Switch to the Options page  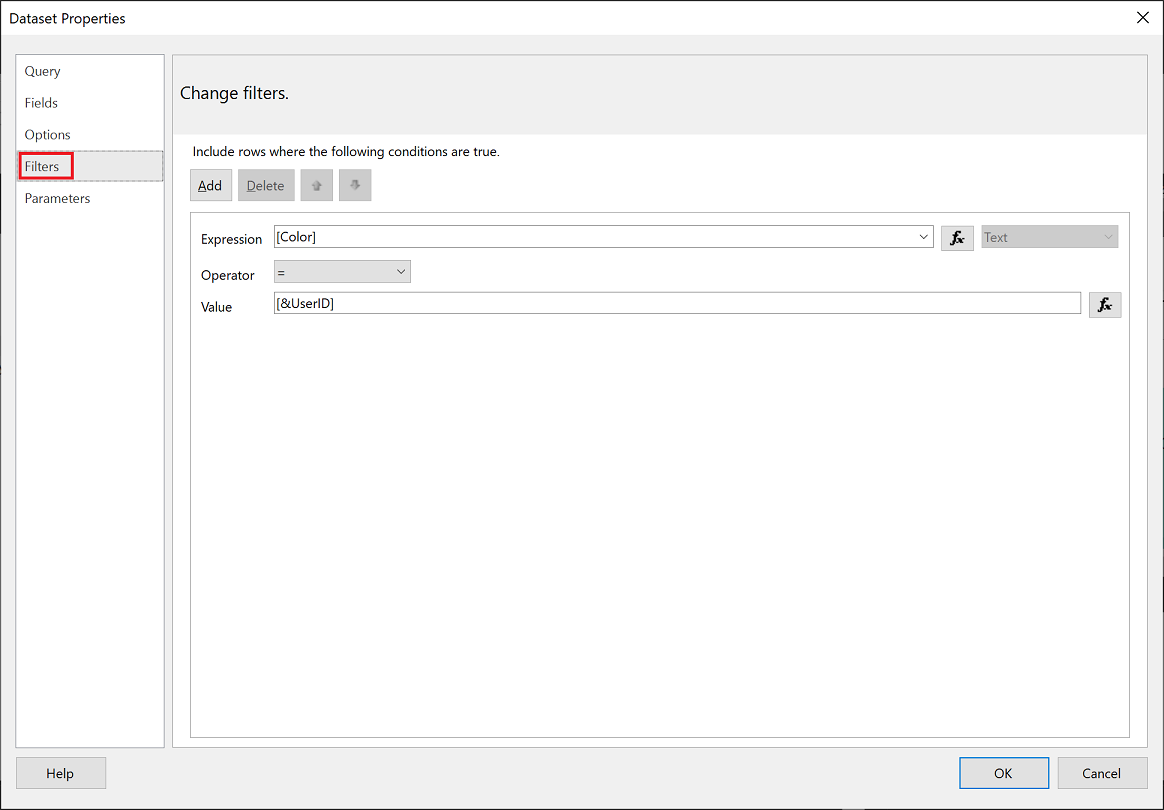tap(46, 134)
